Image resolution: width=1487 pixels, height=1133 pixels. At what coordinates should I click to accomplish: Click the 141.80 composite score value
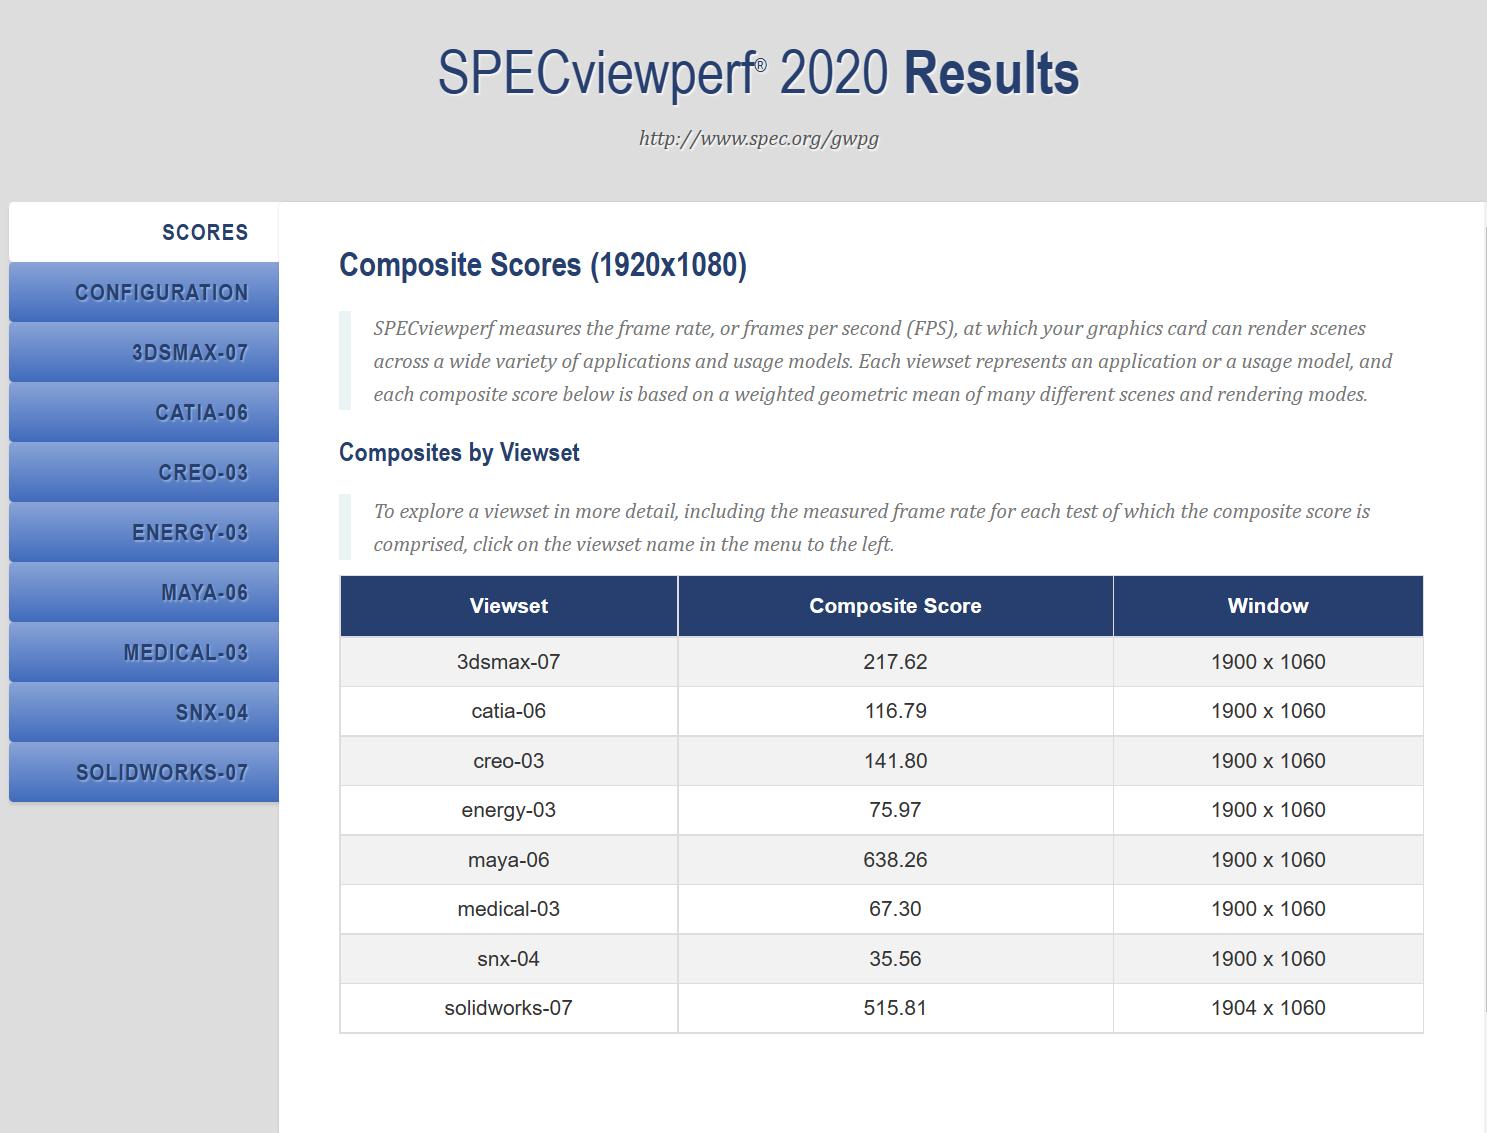coord(895,761)
